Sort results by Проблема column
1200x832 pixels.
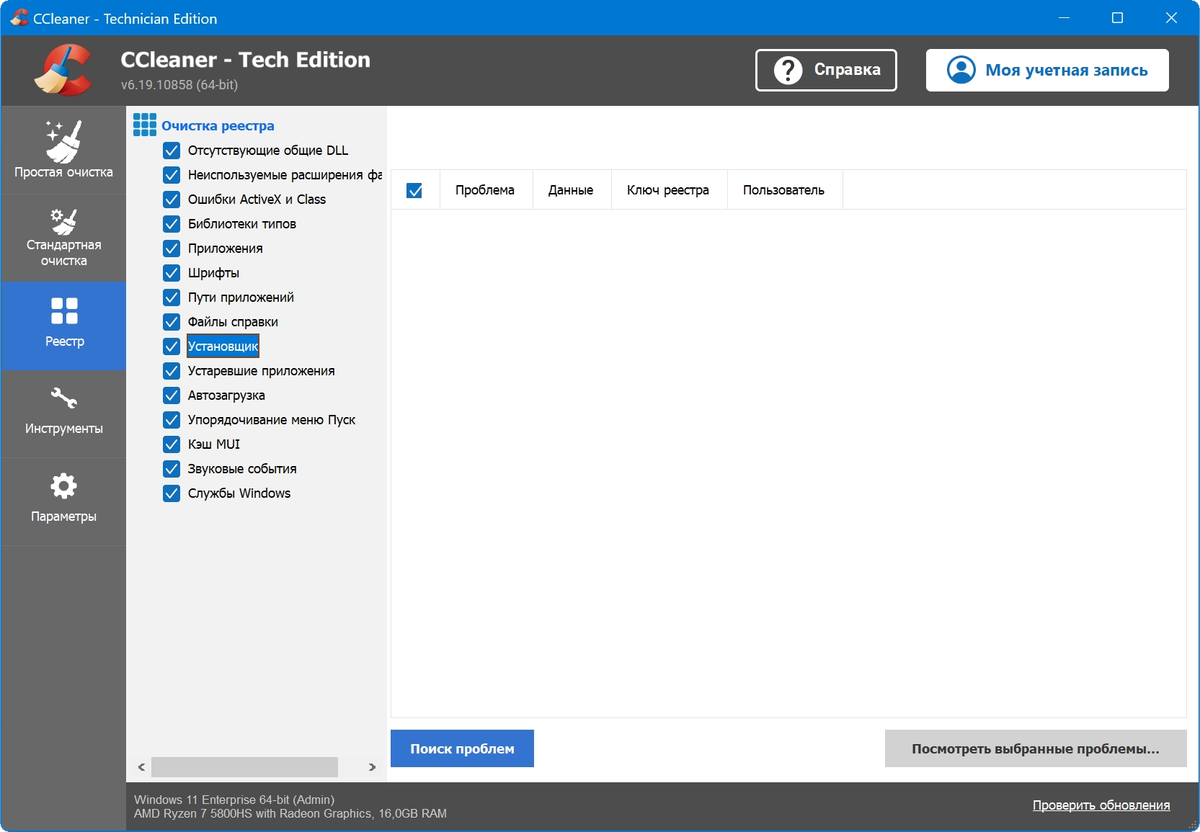(485, 190)
